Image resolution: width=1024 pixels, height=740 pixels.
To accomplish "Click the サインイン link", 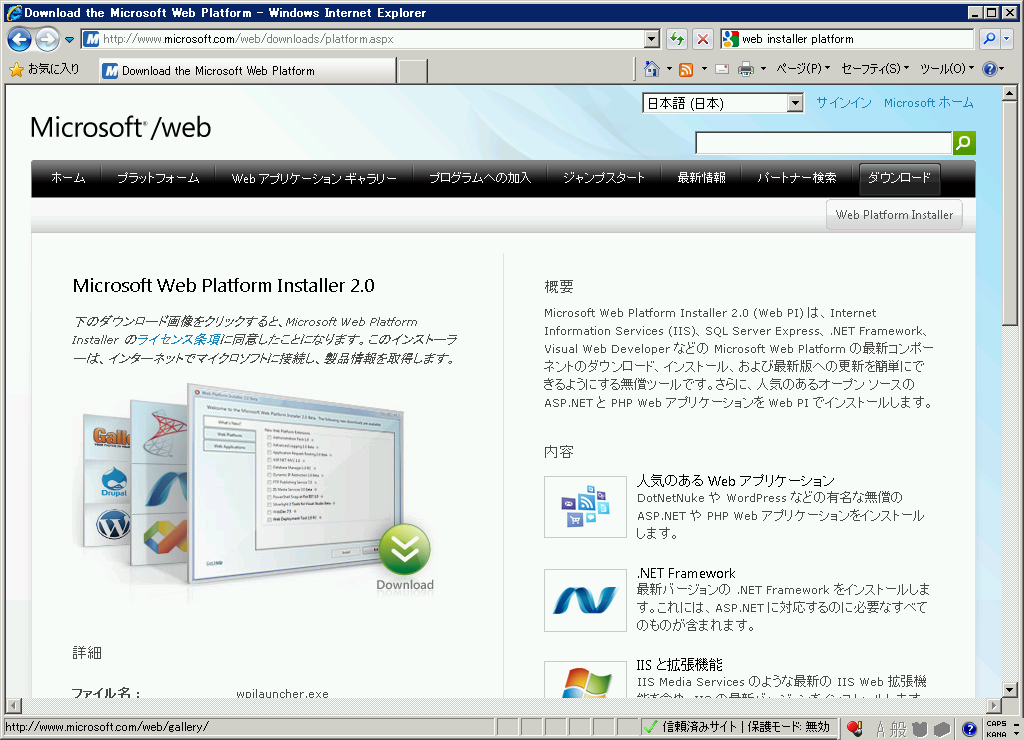I will [x=843, y=103].
